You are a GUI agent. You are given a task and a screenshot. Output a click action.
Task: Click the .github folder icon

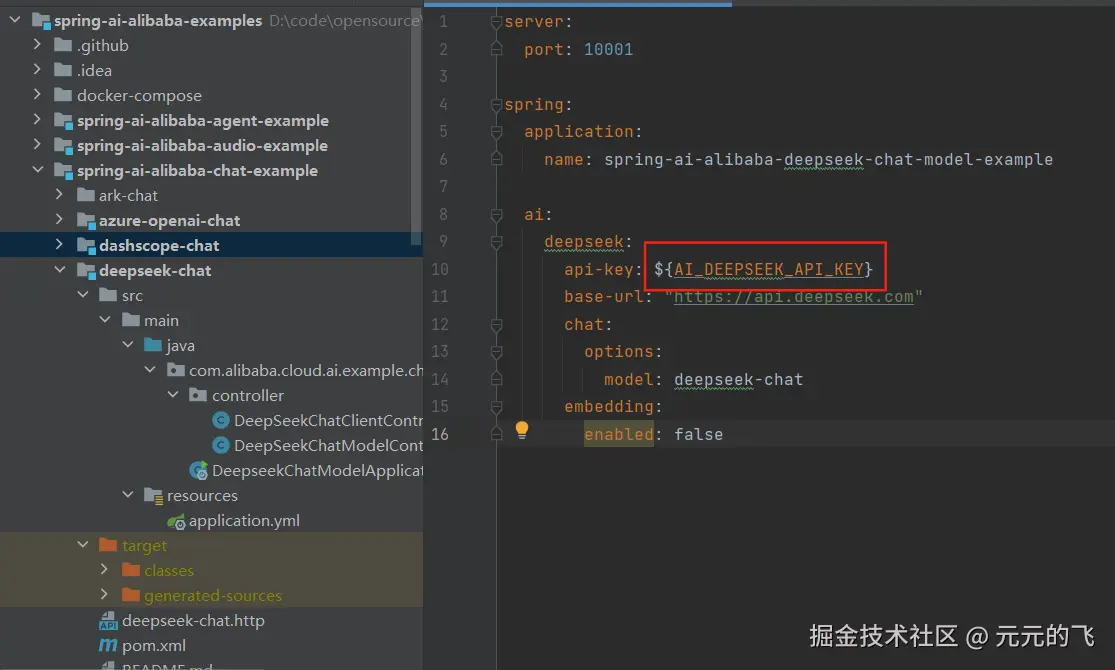pyautogui.click(x=63, y=46)
